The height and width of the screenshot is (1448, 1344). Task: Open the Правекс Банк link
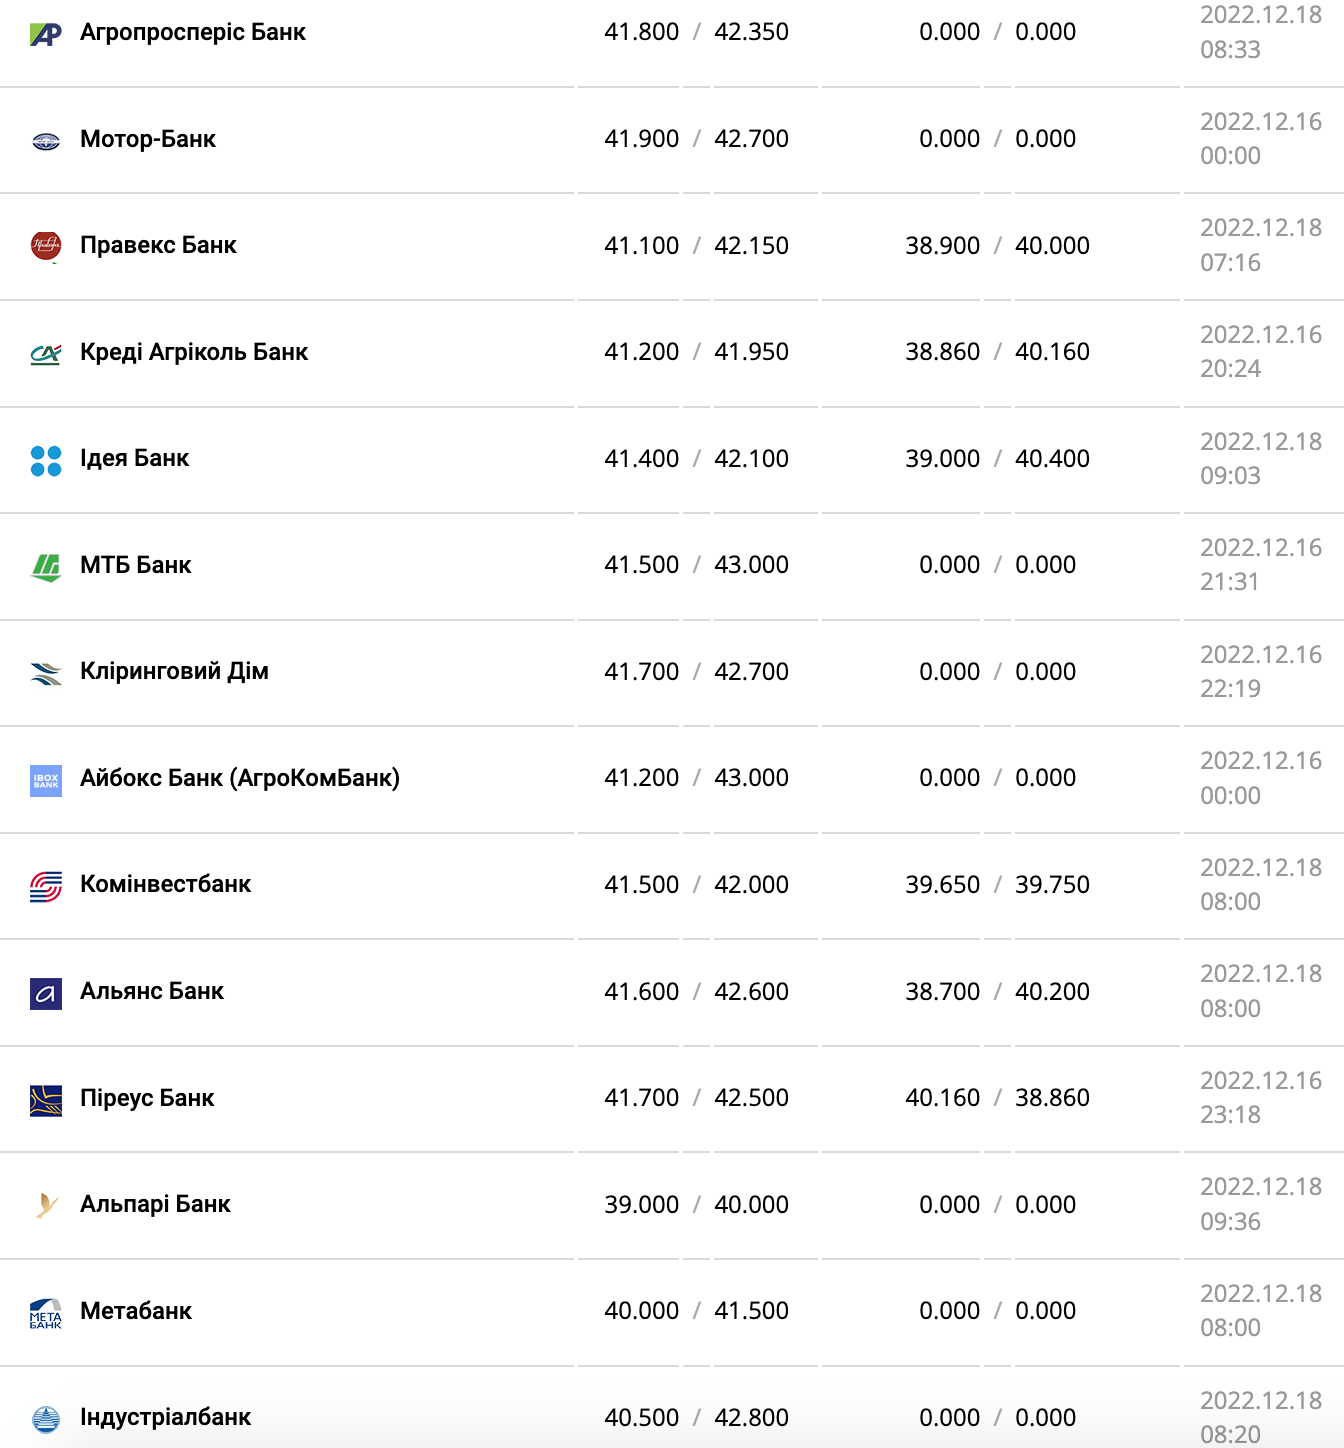158,245
